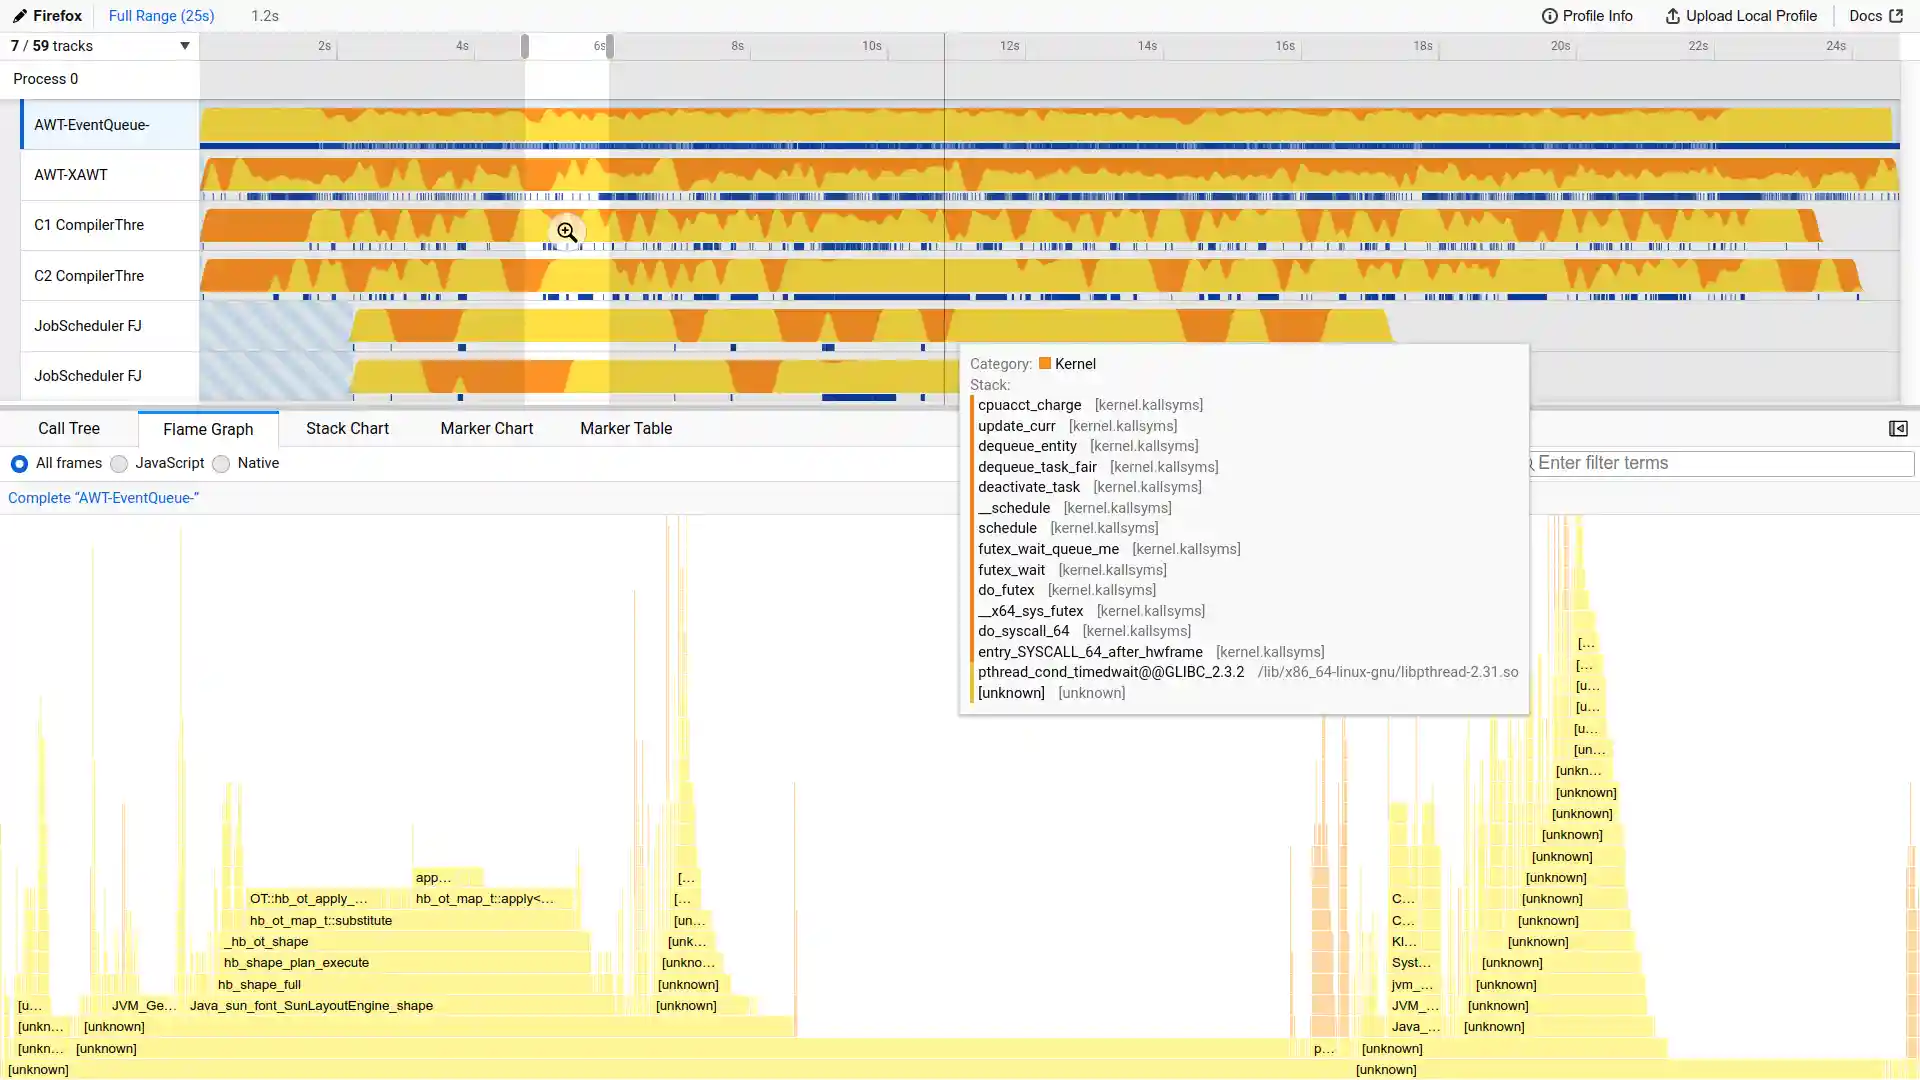
Task: Click the hb_shape_full frame in the flame graph
Action: 260,984
